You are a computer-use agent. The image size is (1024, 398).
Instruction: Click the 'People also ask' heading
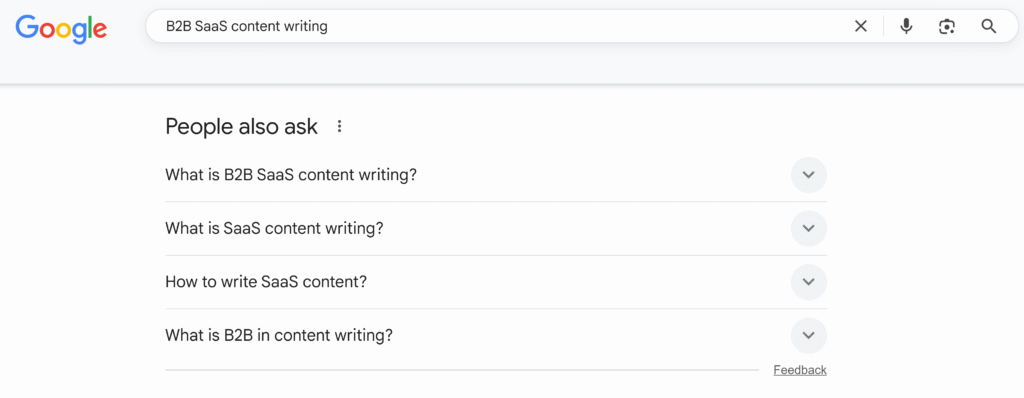[242, 127]
